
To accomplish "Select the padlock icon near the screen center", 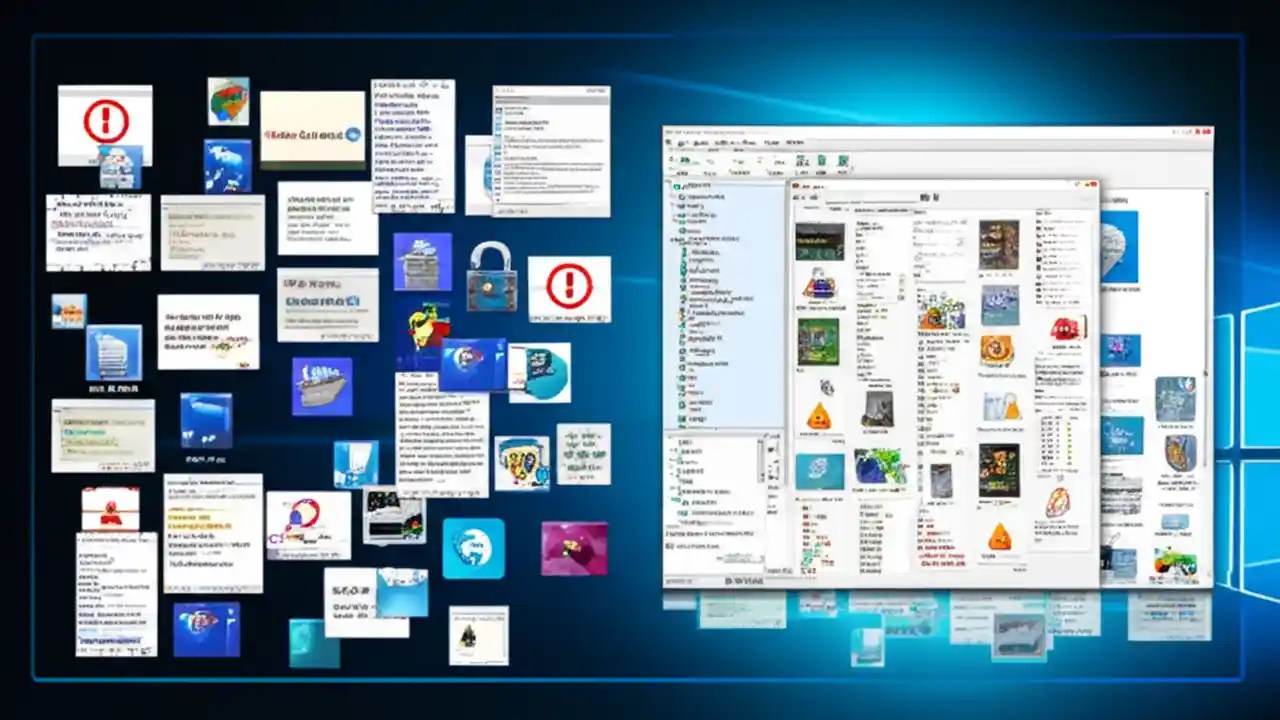I will click(x=491, y=283).
